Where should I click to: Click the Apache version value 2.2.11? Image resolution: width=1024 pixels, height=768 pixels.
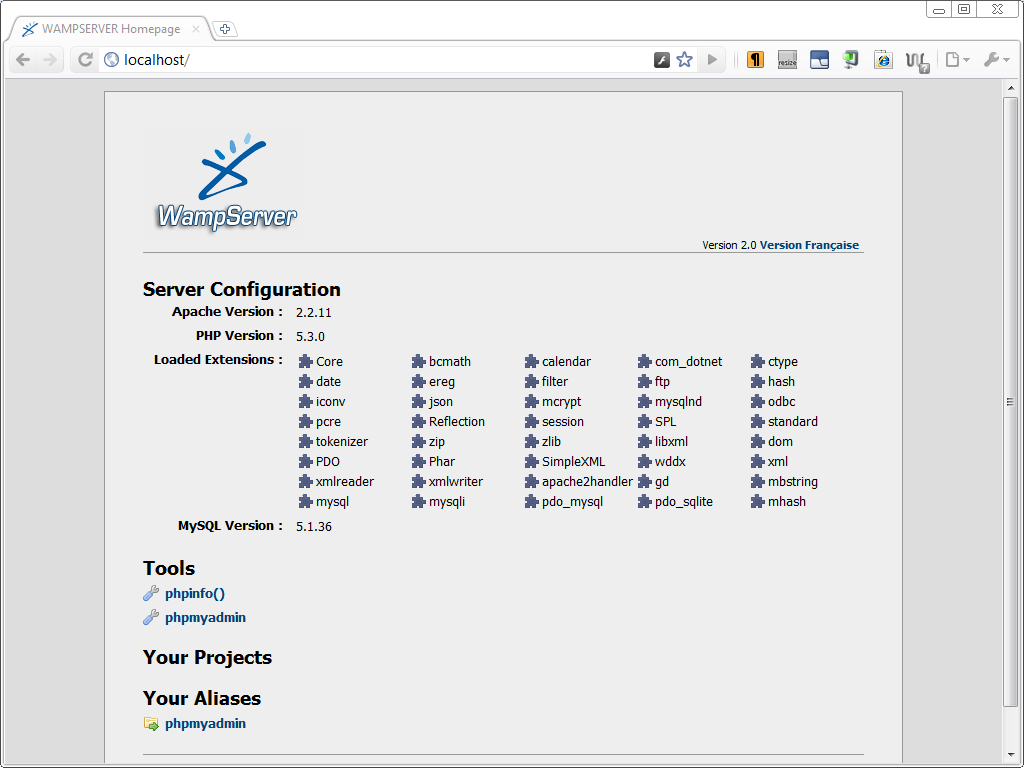pyautogui.click(x=313, y=313)
